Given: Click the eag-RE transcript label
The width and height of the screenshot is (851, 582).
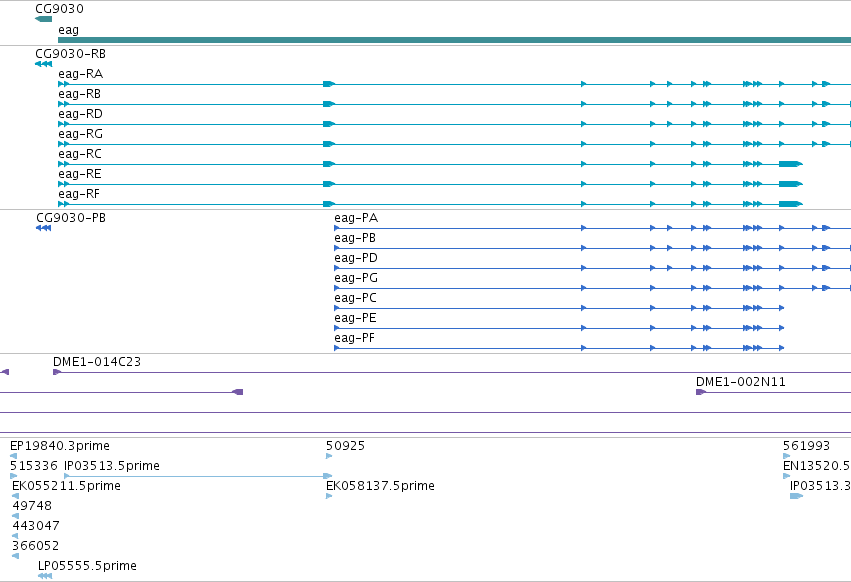Looking at the screenshot, I should tap(80, 174).
